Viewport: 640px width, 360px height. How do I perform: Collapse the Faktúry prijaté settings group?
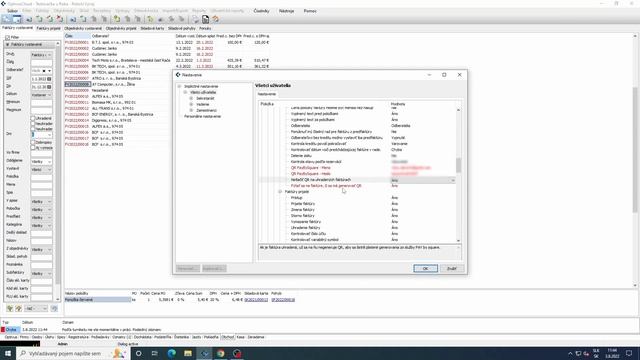(280, 191)
